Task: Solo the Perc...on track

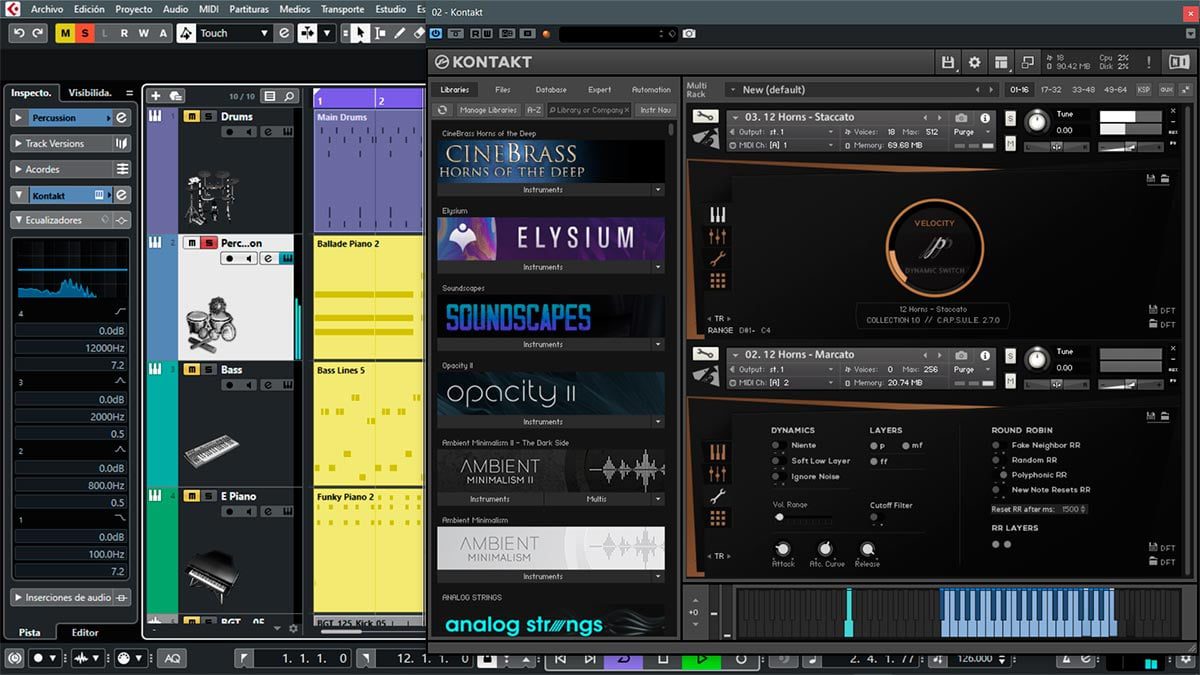Action: pyautogui.click(x=208, y=243)
